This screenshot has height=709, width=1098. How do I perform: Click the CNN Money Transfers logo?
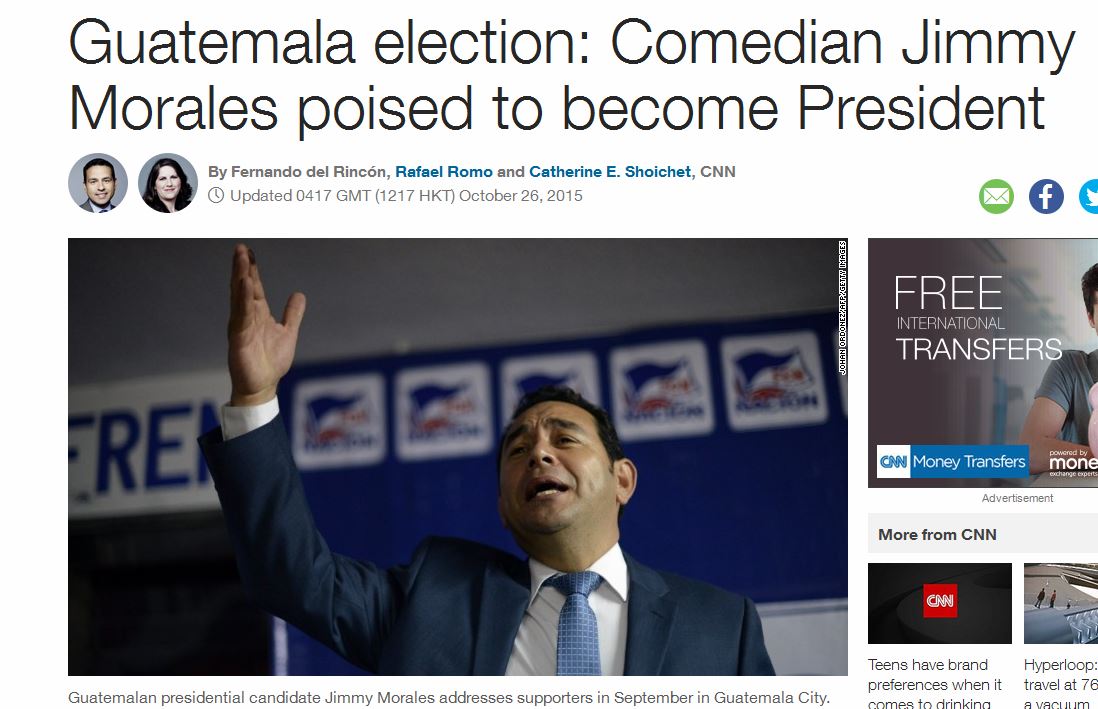click(x=953, y=461)
